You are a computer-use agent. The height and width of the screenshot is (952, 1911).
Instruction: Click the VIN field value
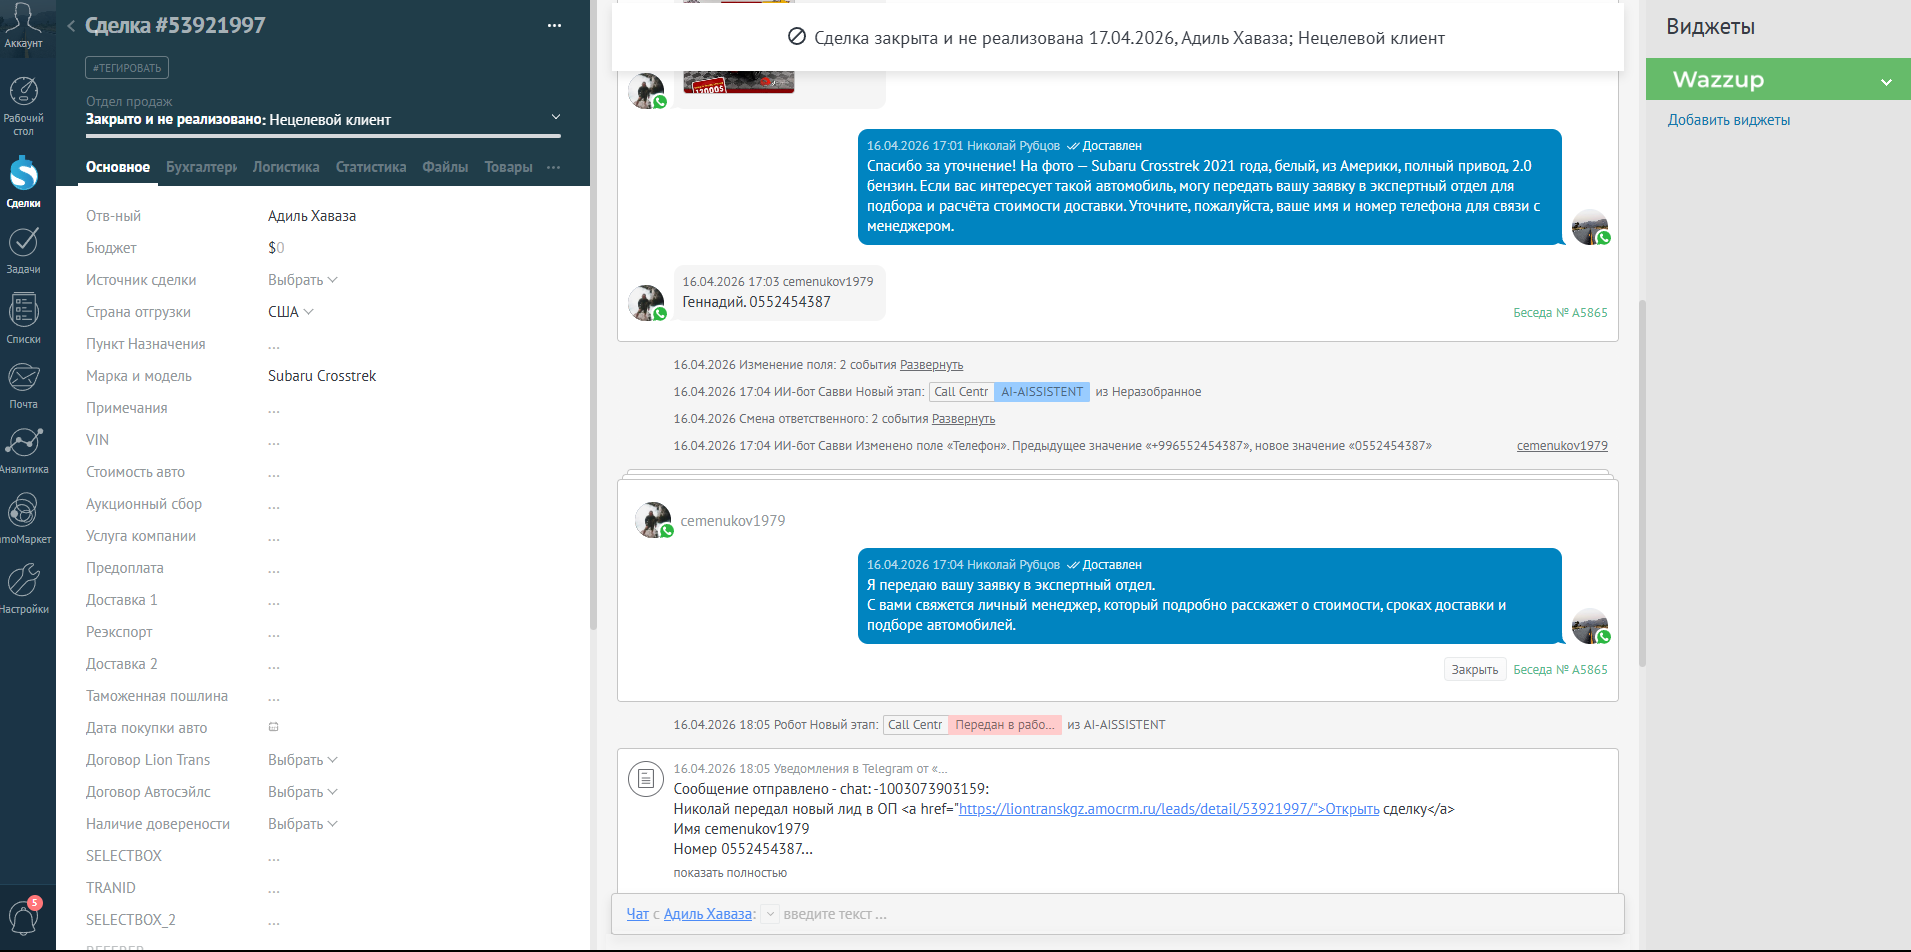coord(274,441)
